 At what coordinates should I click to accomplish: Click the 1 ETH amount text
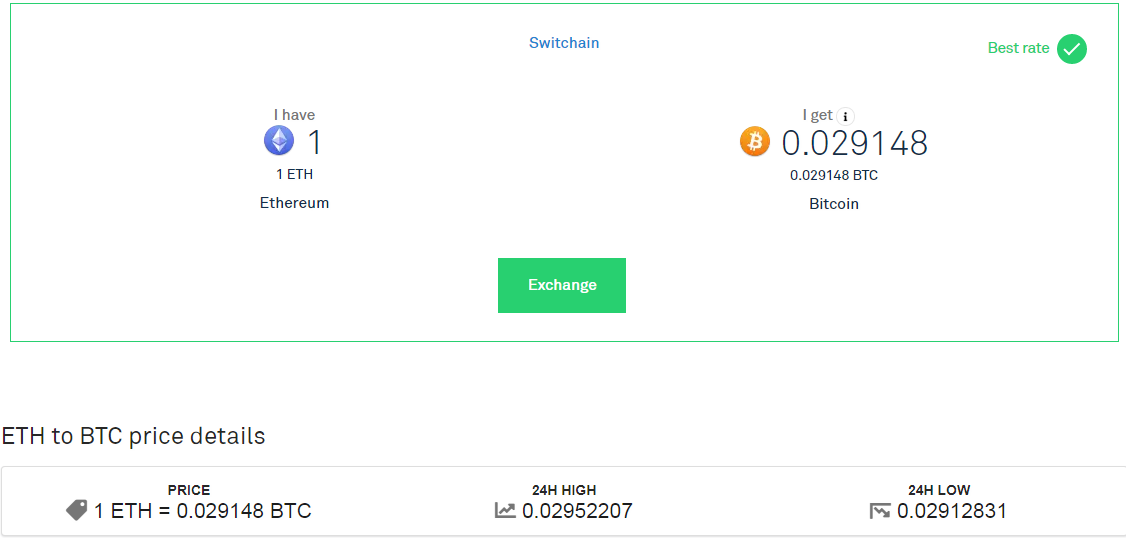[294, 174]
